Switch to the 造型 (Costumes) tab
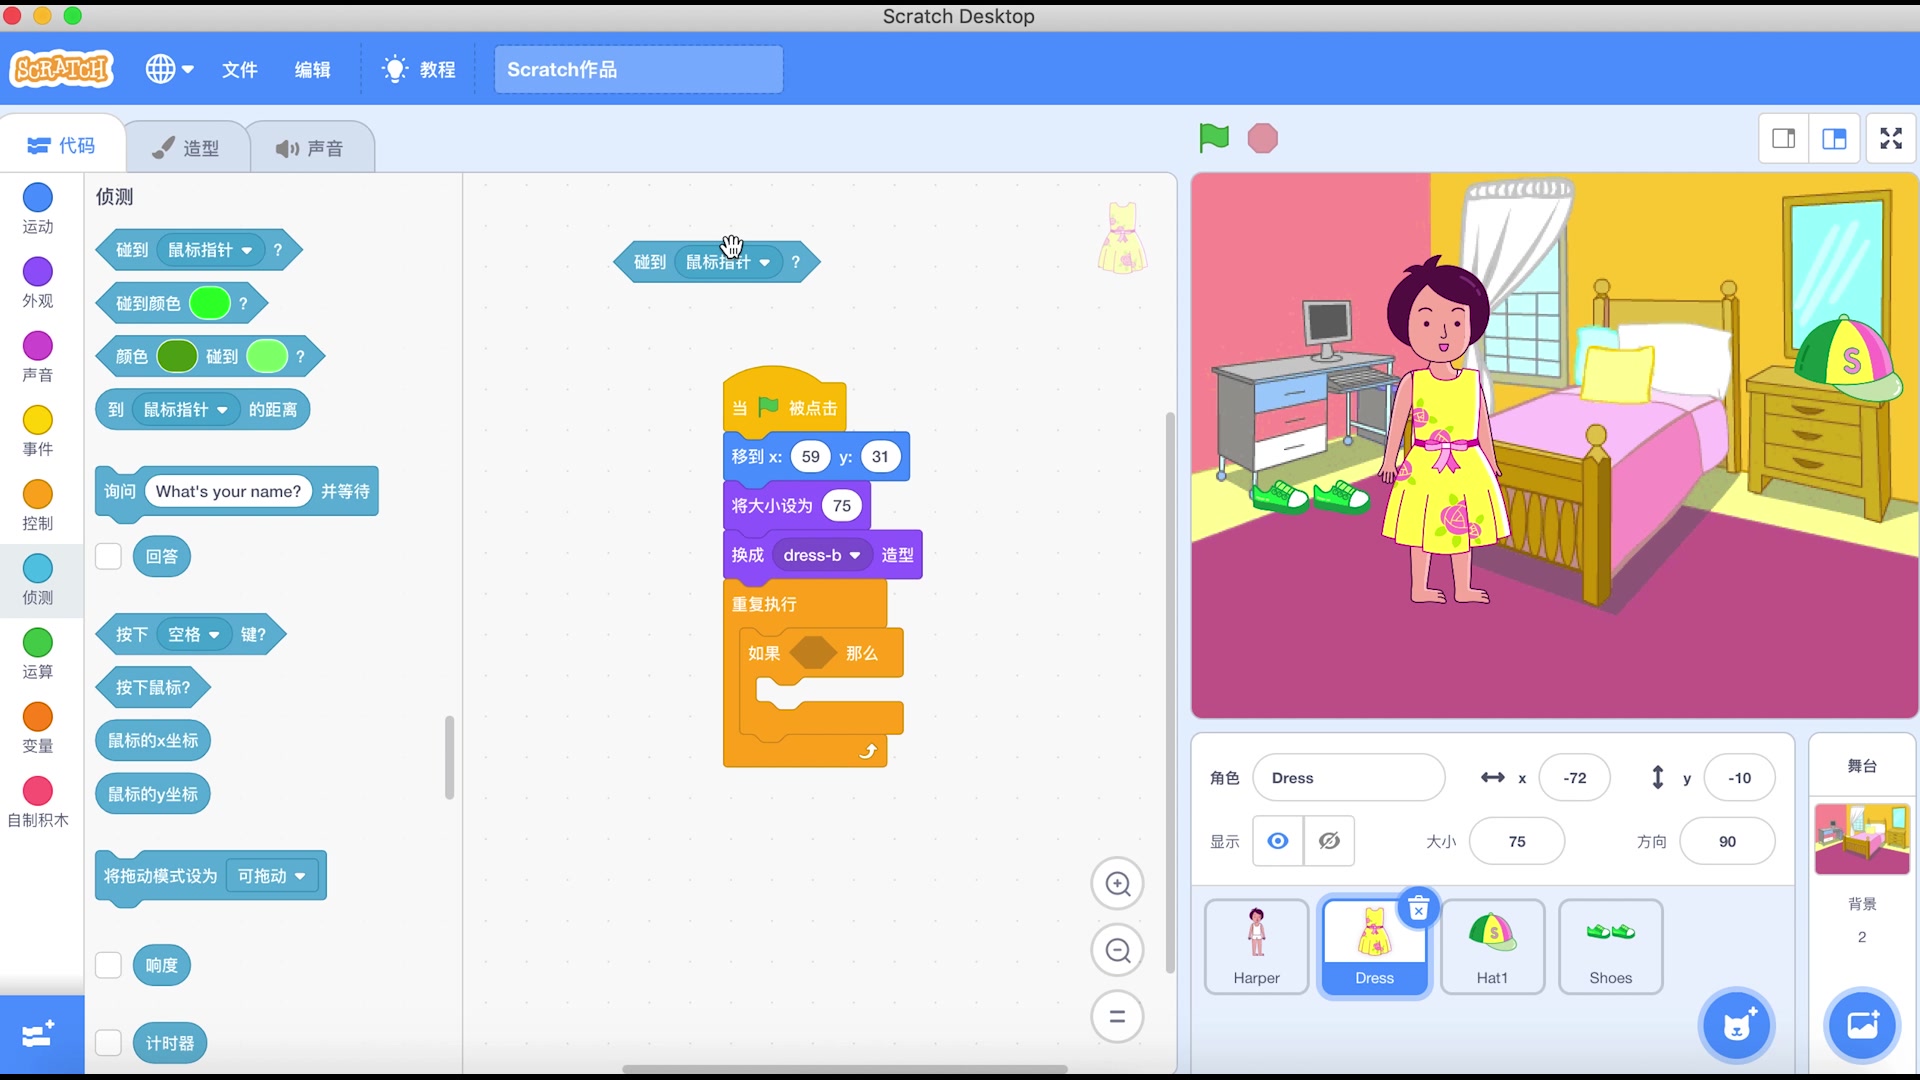 186,146
